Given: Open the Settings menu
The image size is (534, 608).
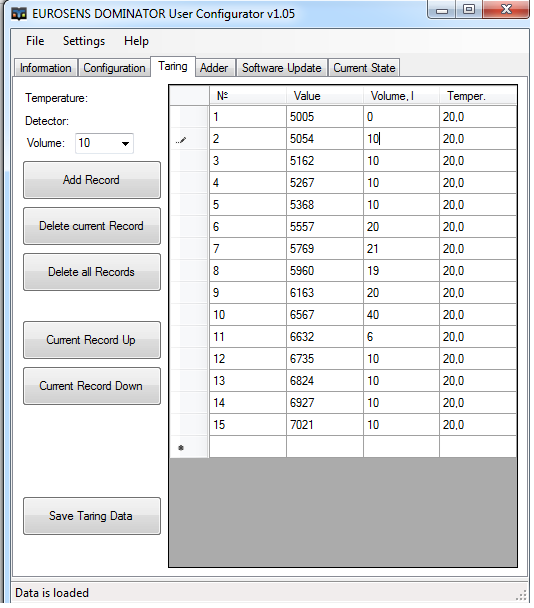Looking at the screenshot, I should (84, 41).
